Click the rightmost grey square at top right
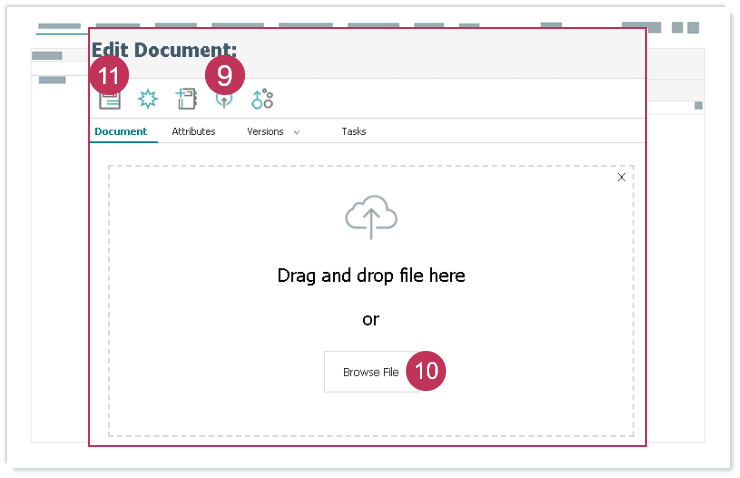The width and height of the screenshot is (740, 478). click(x=692, y=27)
